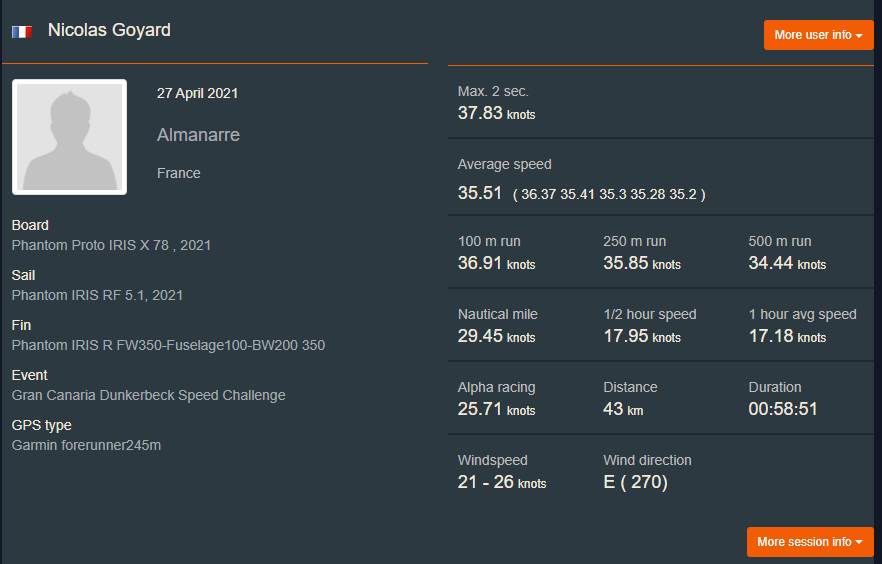This screenshot has height=564, width=882.
Task: Click the French flag icon
Action: 21,32
